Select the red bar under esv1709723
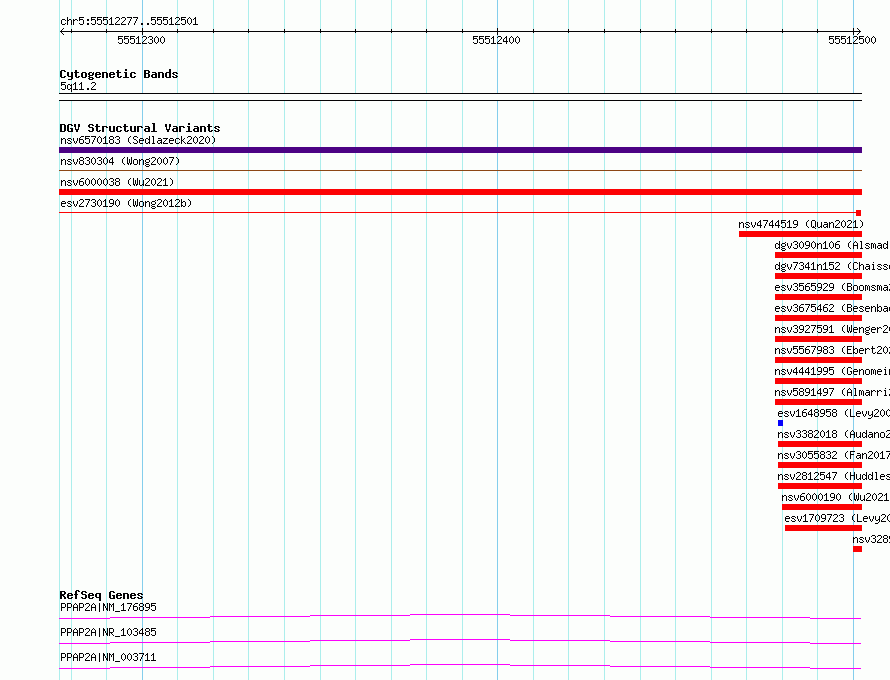The width and height of the screenshot is (890, 680). [824, 528]
